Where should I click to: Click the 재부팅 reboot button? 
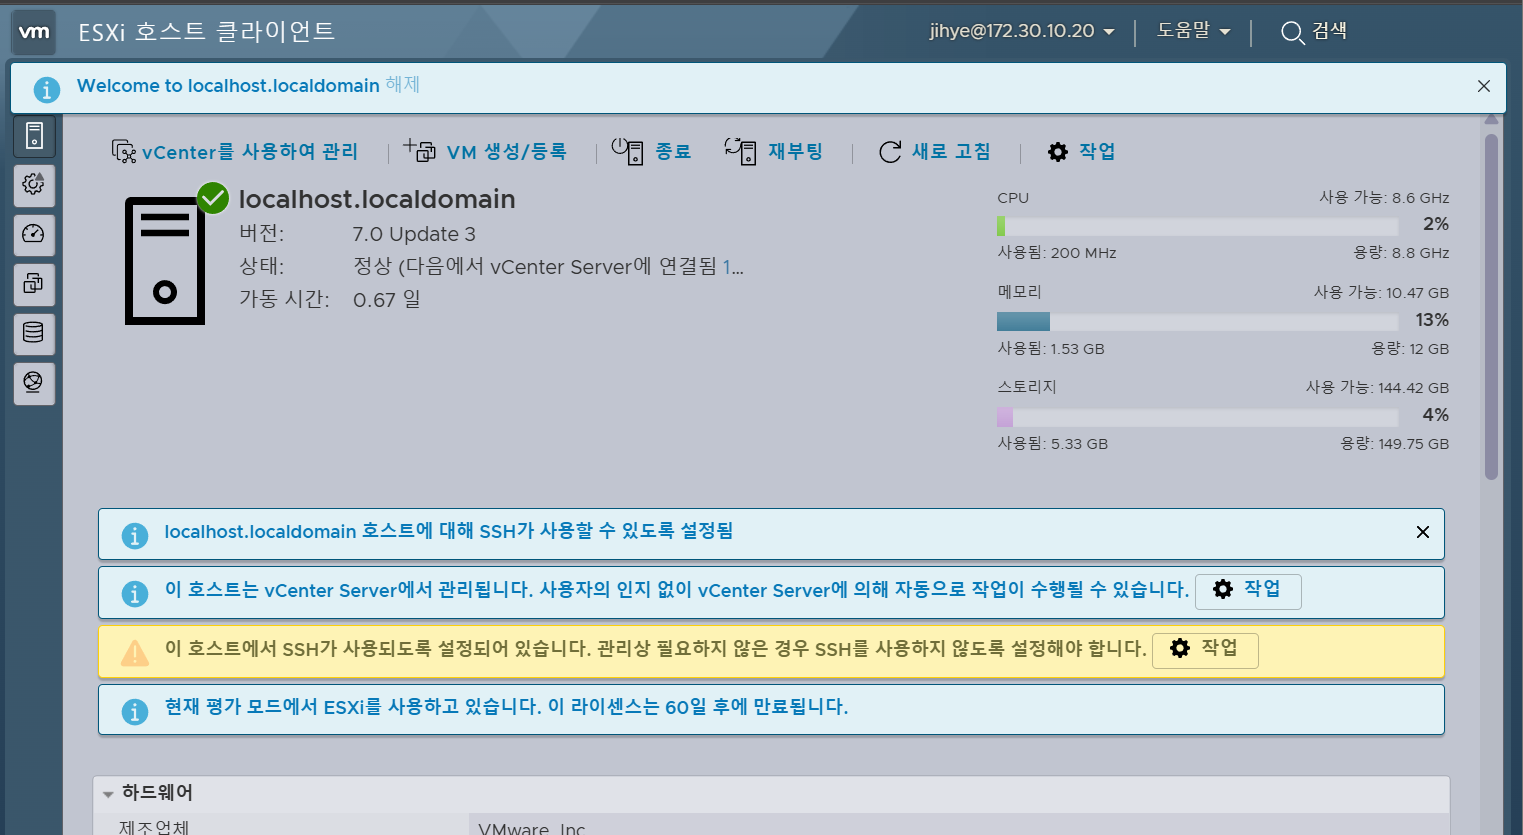click(773, 152)
